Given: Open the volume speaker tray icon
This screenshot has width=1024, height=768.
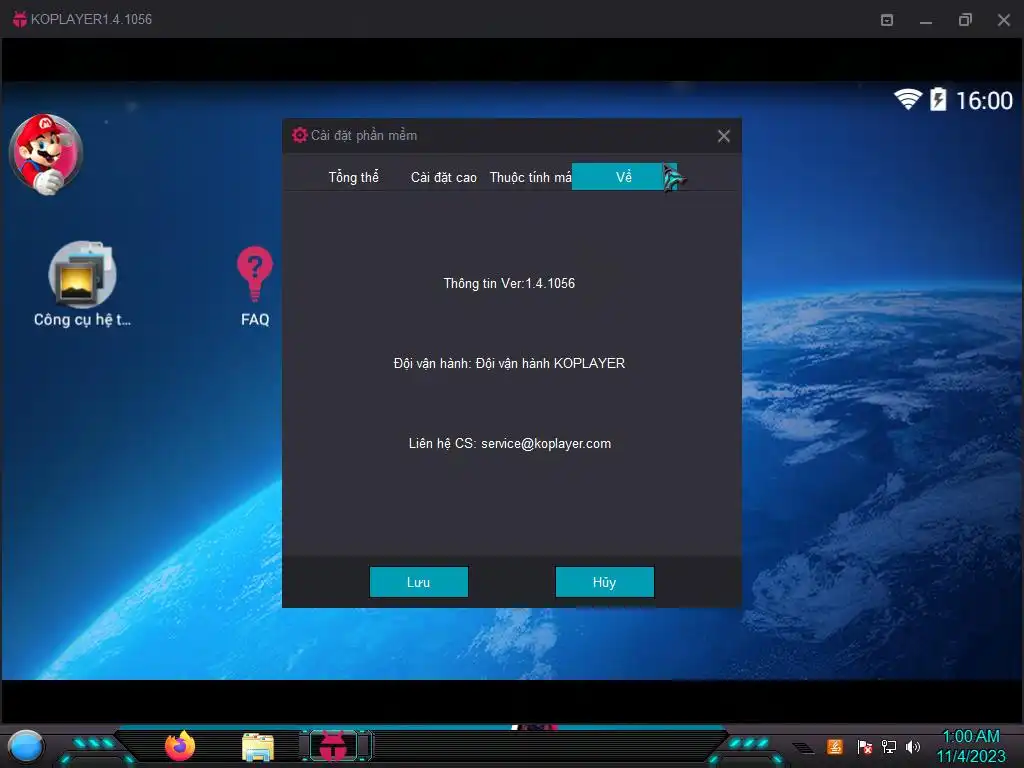Looking at the screenshot, I should point(913,746).
